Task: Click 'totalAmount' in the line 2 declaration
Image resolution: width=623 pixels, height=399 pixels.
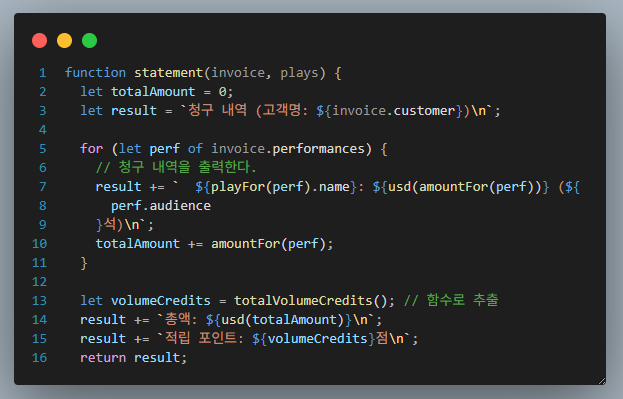Action: [153, 92]
